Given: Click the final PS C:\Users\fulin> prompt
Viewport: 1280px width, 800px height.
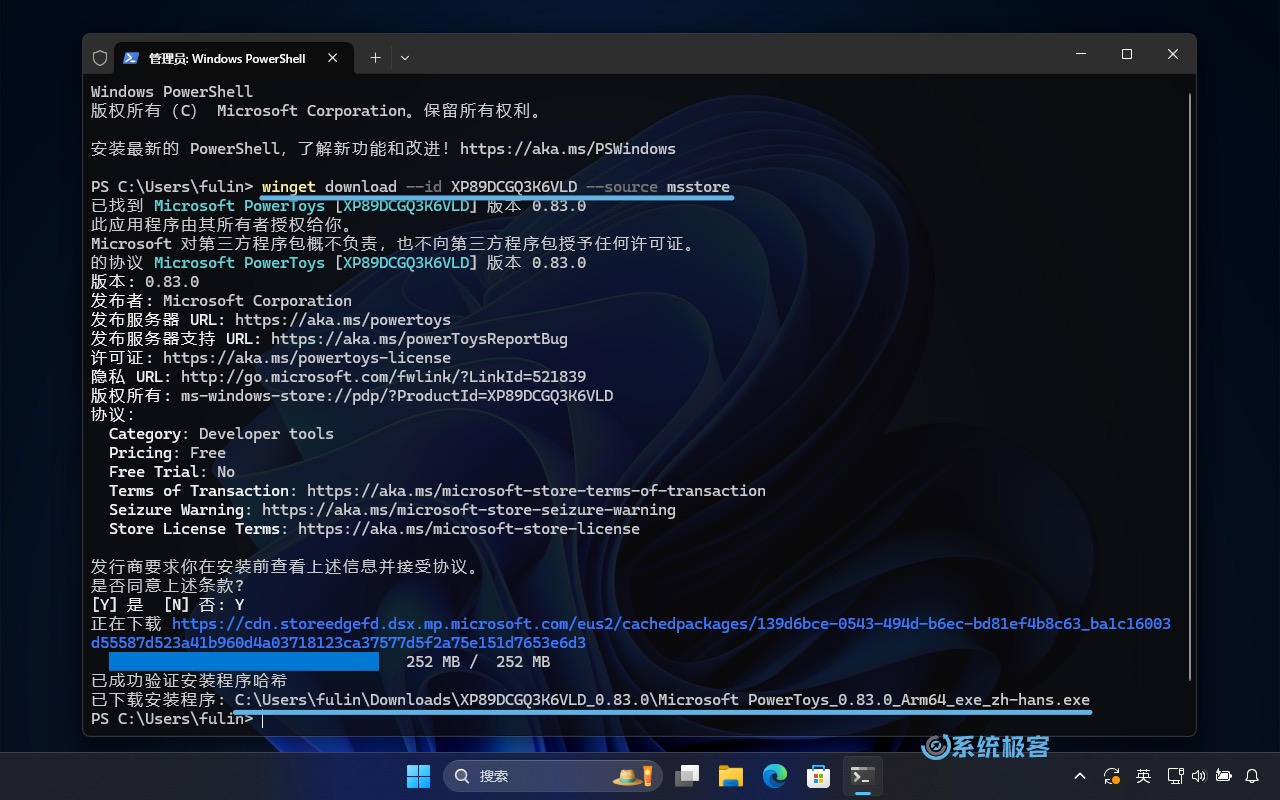Looking at the screenshot, I should tap(172, 719).
